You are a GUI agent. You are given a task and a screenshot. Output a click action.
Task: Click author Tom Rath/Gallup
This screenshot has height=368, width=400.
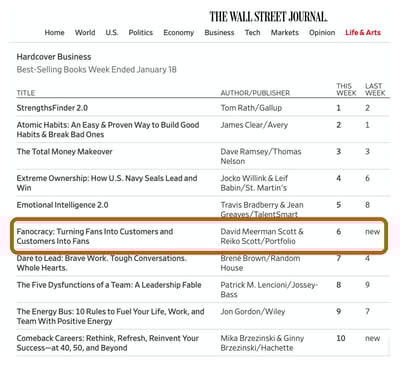click(x=251, y=108)
